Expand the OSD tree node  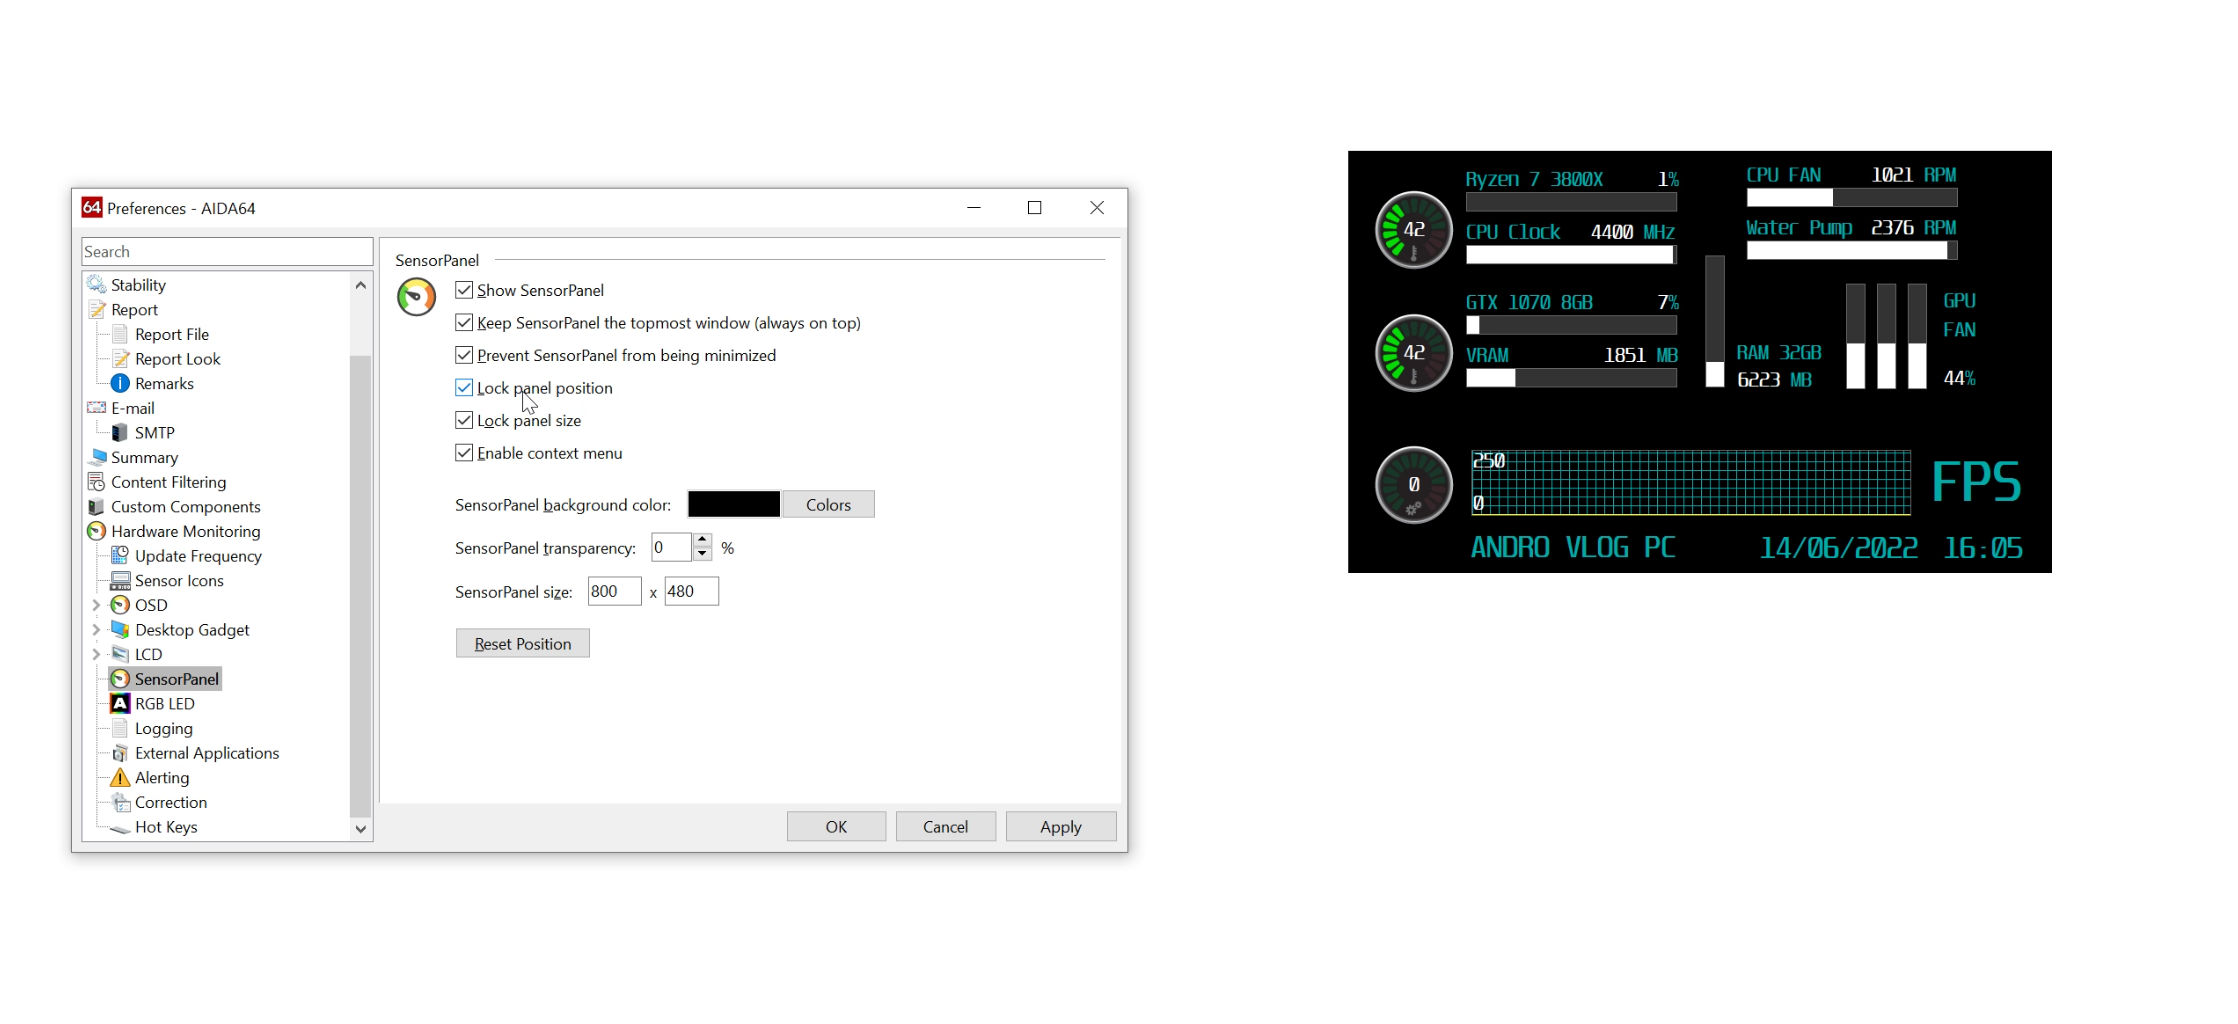[96, 605]
